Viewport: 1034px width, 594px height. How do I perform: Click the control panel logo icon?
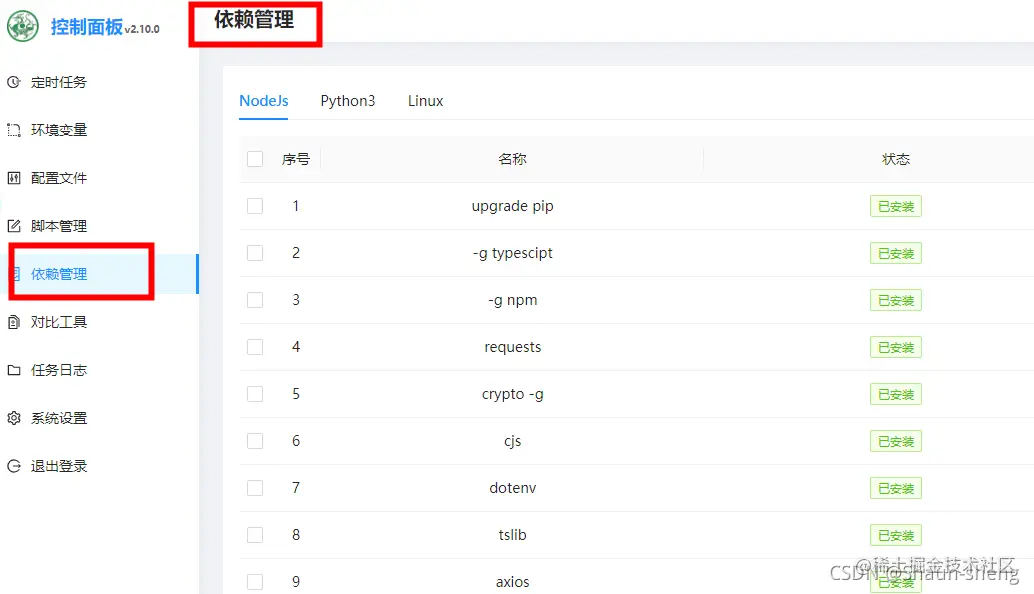pos(23,26)
